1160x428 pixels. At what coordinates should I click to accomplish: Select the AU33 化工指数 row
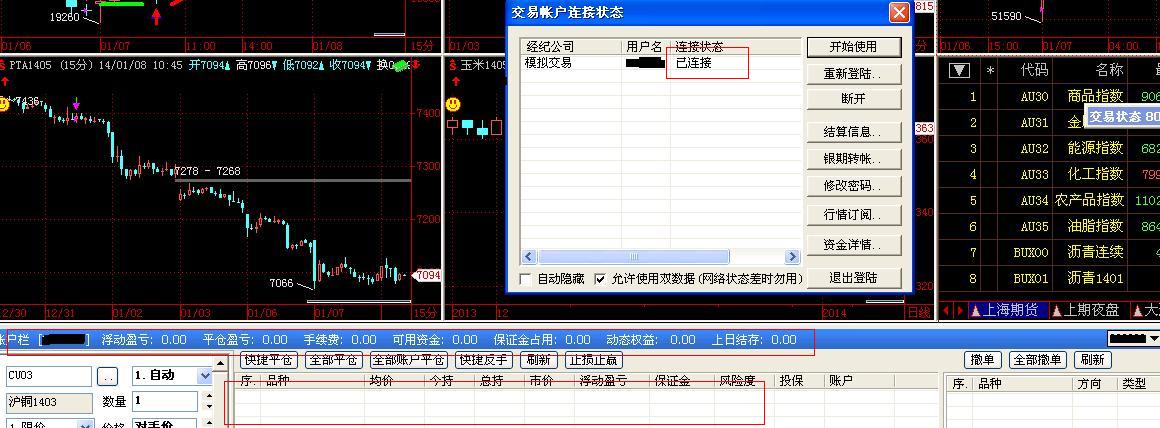pos(1050,174)
